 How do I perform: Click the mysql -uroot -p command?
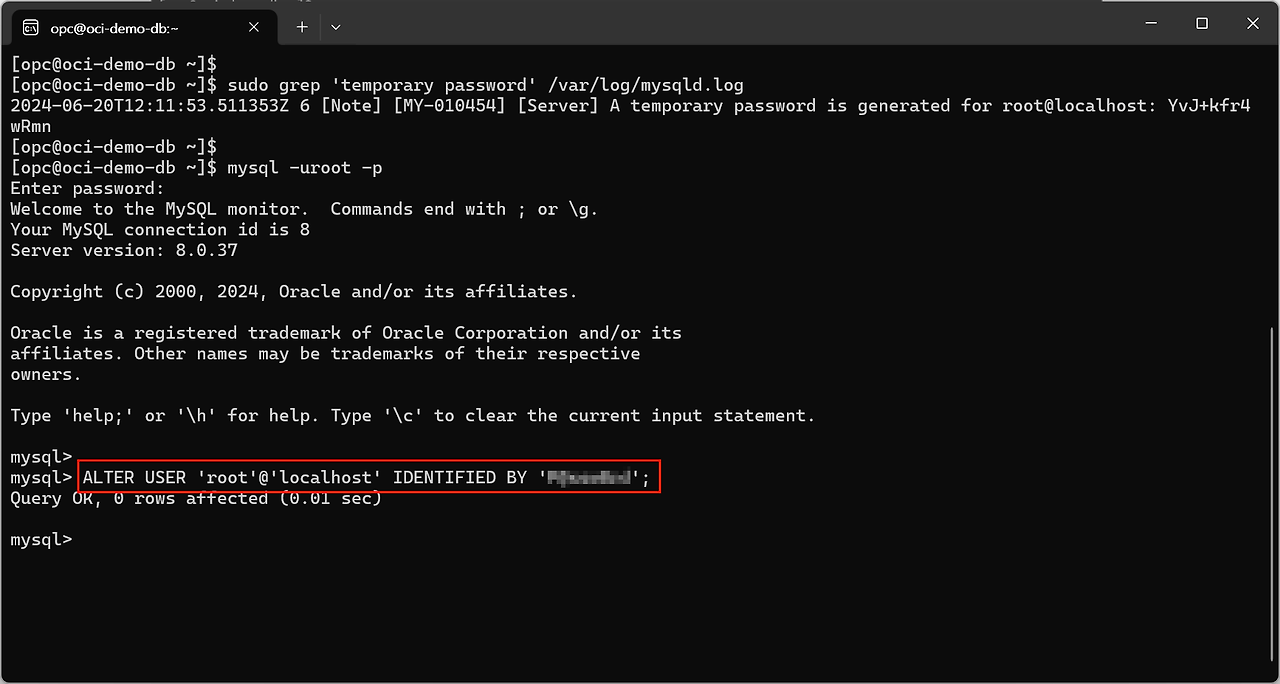(305, 168)
